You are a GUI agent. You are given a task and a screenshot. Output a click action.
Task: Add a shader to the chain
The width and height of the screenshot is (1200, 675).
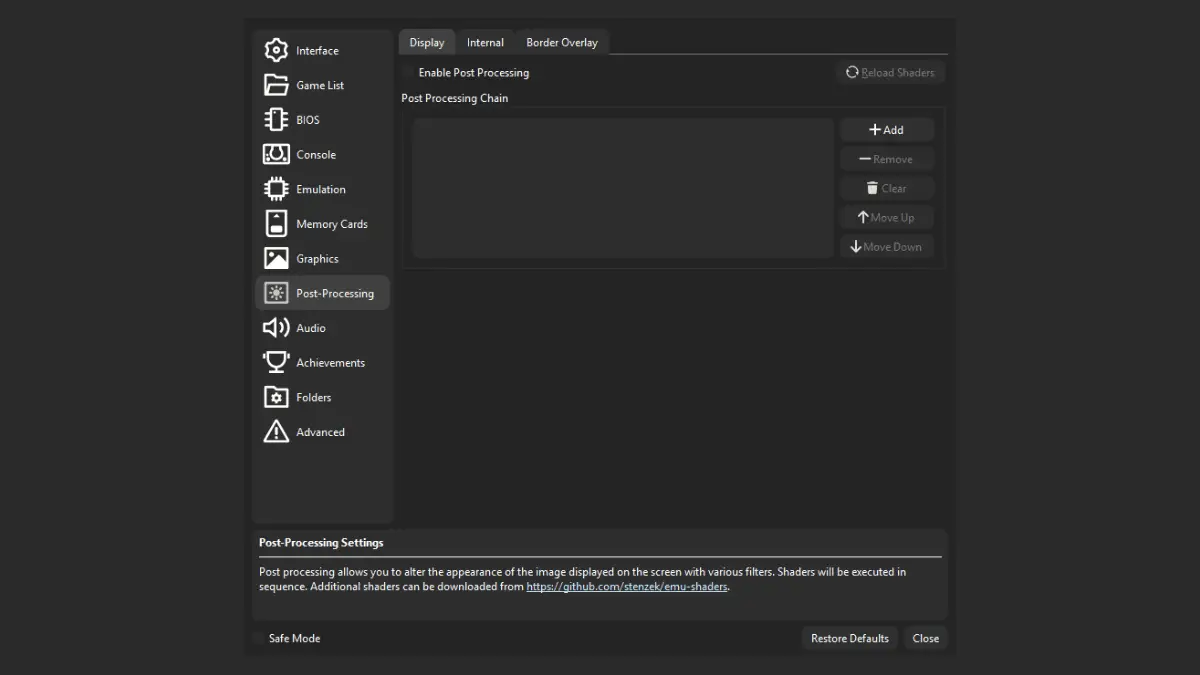click(887, 130)
